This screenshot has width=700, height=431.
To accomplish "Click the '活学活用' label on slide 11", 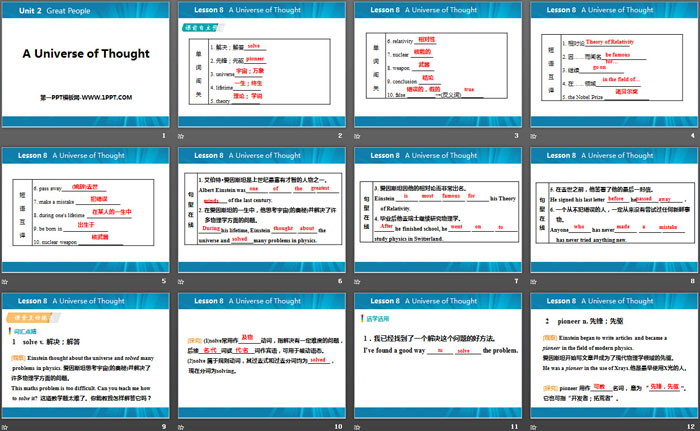I will click(372, 315).
